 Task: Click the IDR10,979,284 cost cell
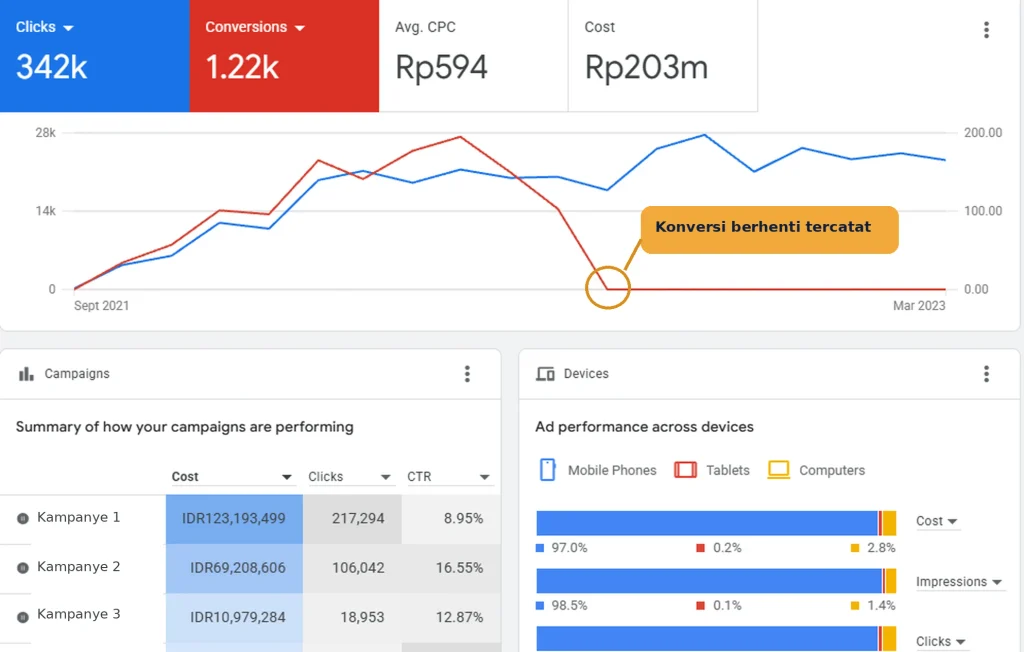coord(234,617)
